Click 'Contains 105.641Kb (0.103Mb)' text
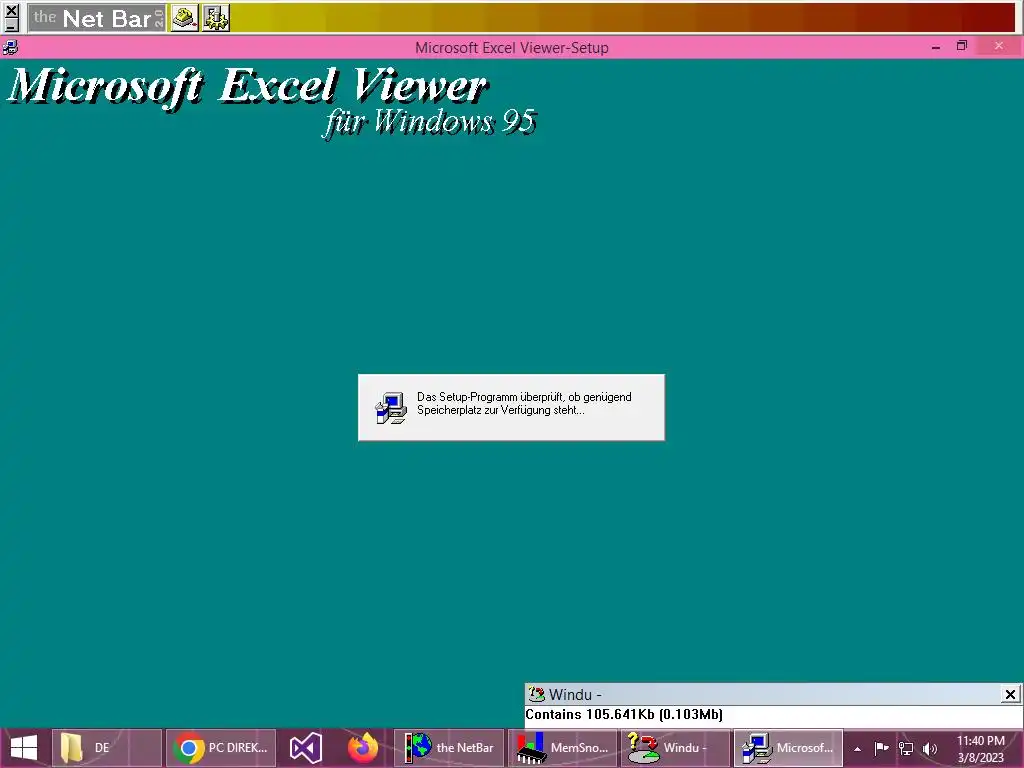Viewport: 1024px width, 768px height. [624, 714]
